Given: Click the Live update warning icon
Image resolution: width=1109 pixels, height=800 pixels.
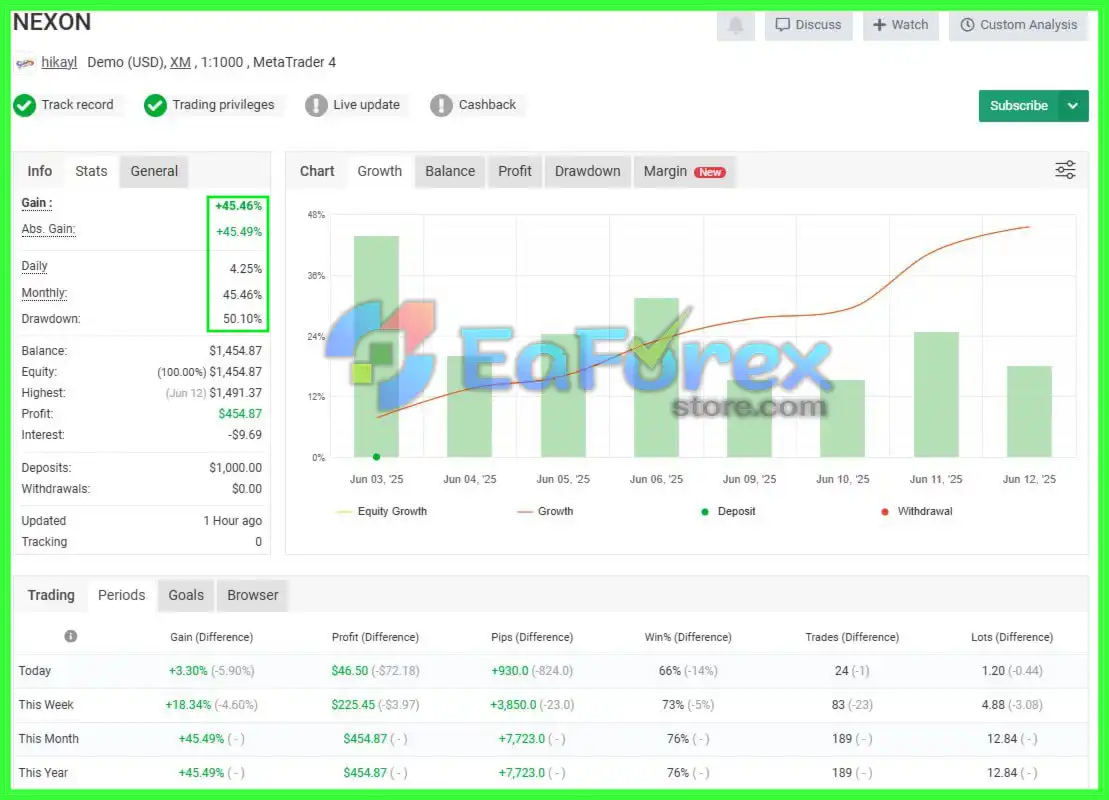Looking at the screenshot, I should pyautogui.click(x=316, y=105).
